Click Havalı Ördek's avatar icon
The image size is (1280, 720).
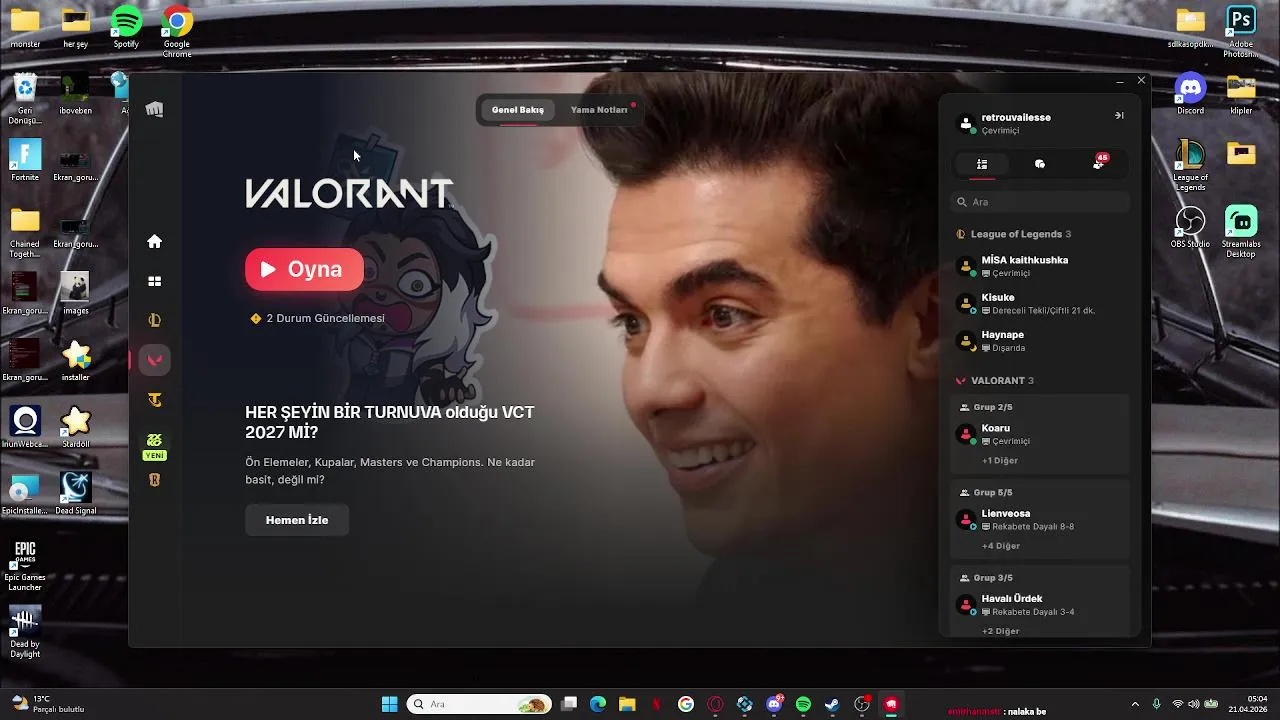click(x=966, y=605)
